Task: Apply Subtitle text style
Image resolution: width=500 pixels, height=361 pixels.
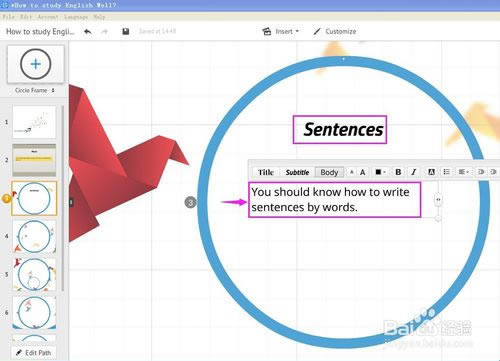Action: [297, 172]
